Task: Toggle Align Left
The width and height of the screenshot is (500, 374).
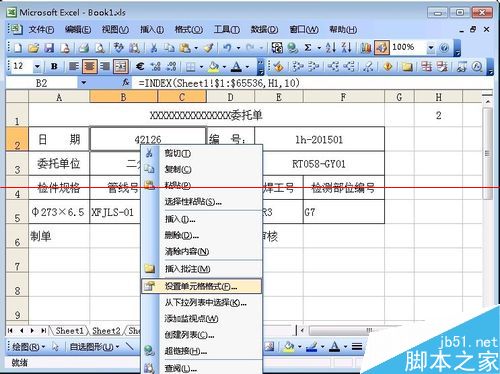Action: tap(73, 67)
